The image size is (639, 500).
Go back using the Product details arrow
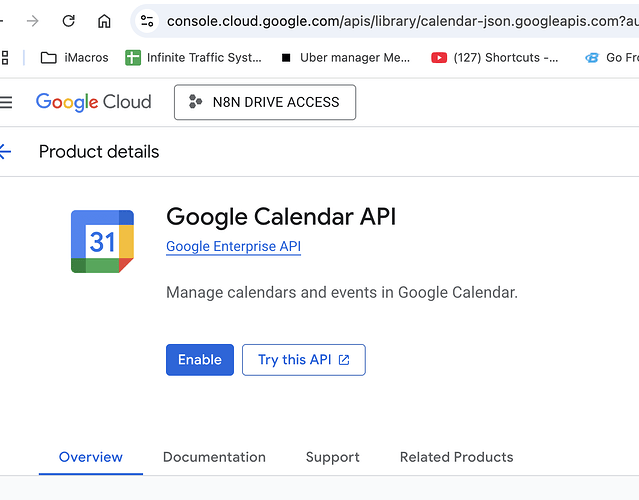[x=5, y=152]
